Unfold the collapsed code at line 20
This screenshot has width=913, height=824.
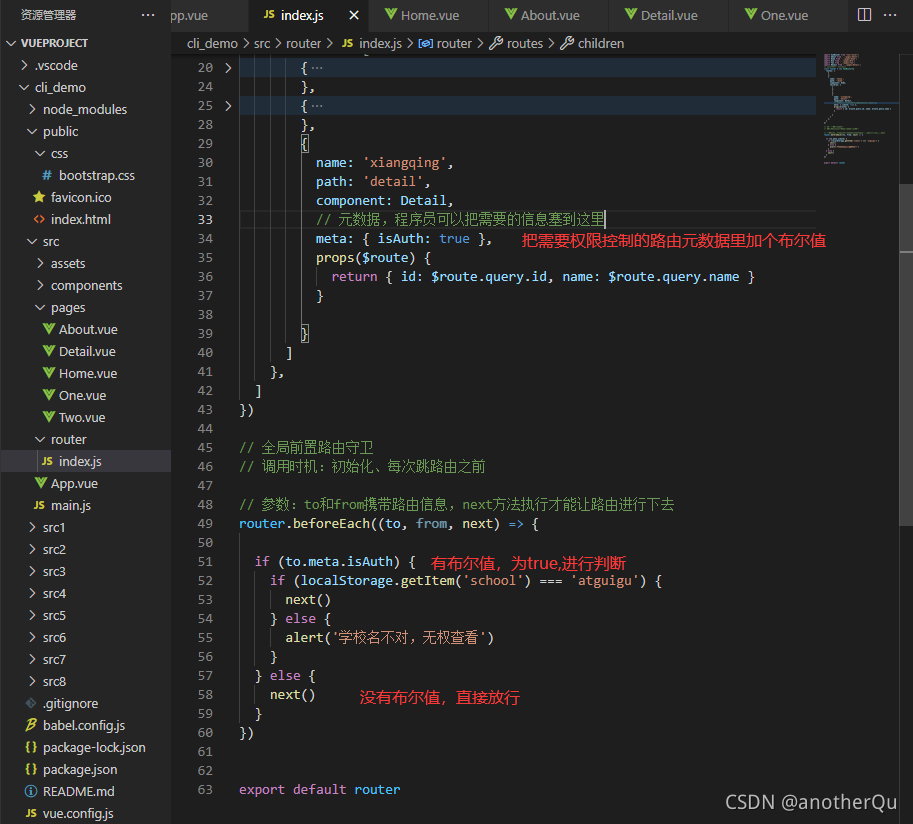click(228, 68)
